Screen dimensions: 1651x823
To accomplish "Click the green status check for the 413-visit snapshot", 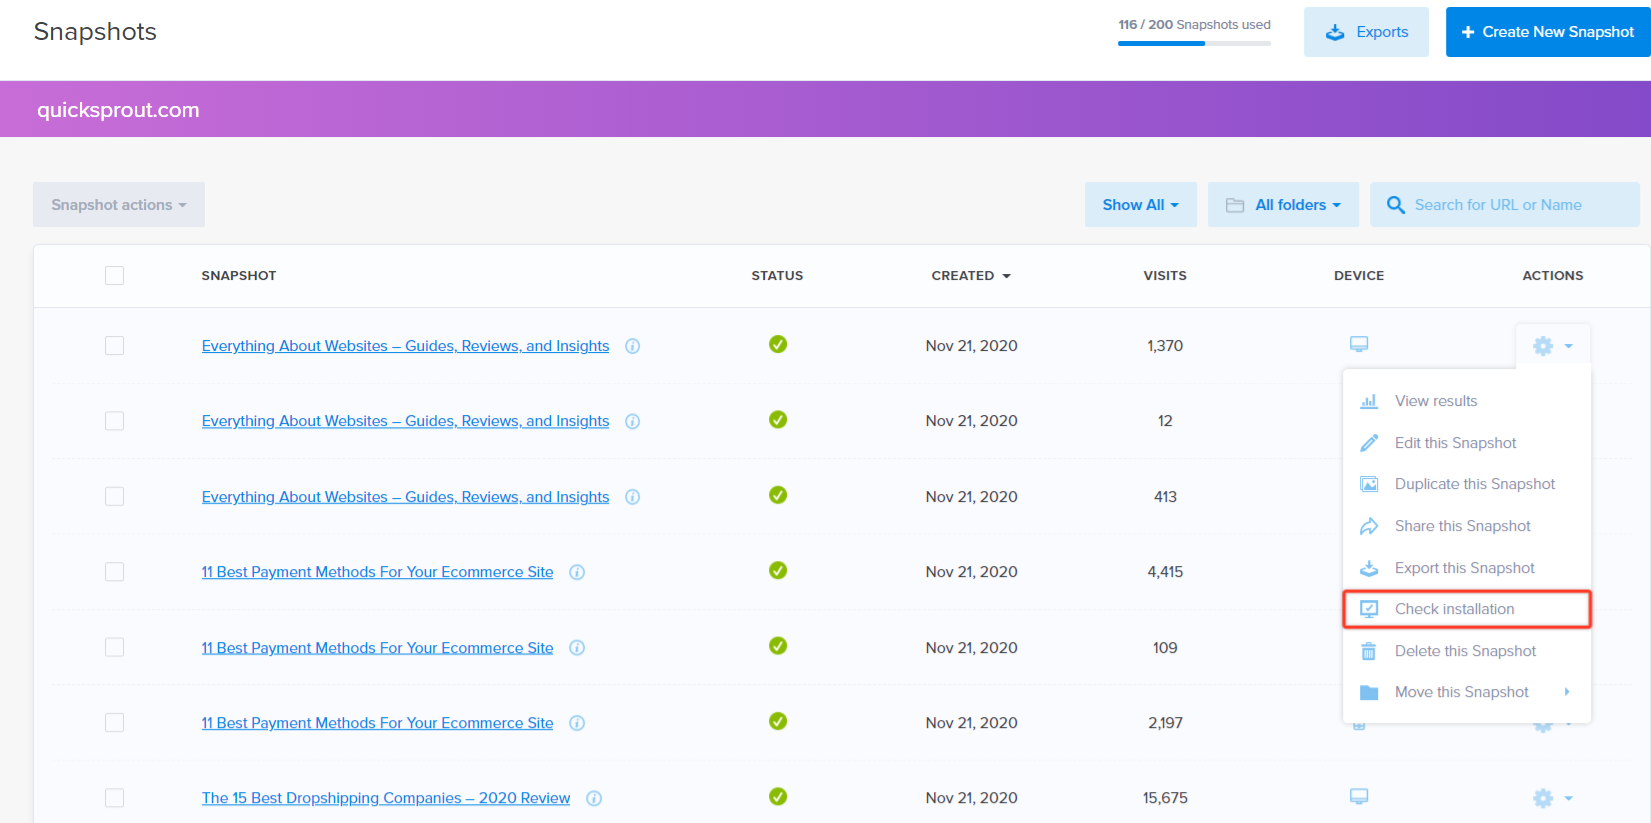I will pos(778,495).
